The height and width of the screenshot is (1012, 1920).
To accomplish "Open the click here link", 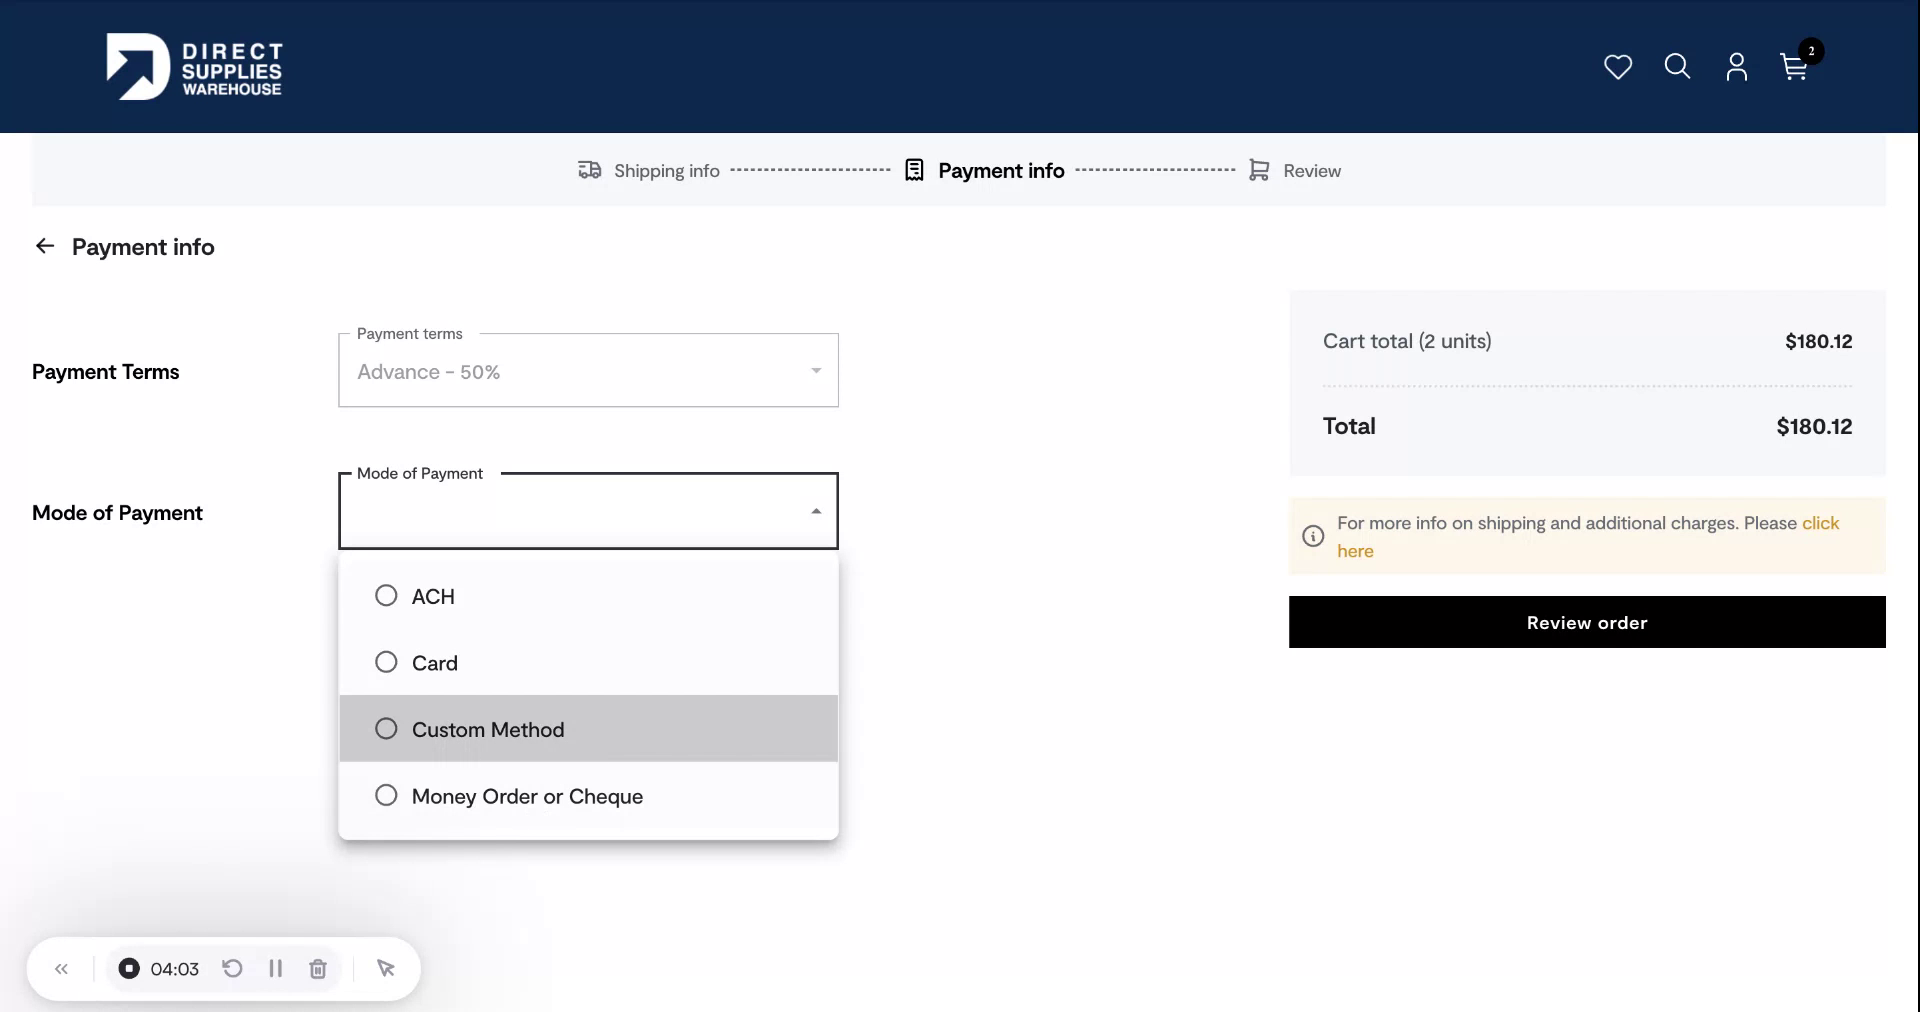I will point(1821,523).
